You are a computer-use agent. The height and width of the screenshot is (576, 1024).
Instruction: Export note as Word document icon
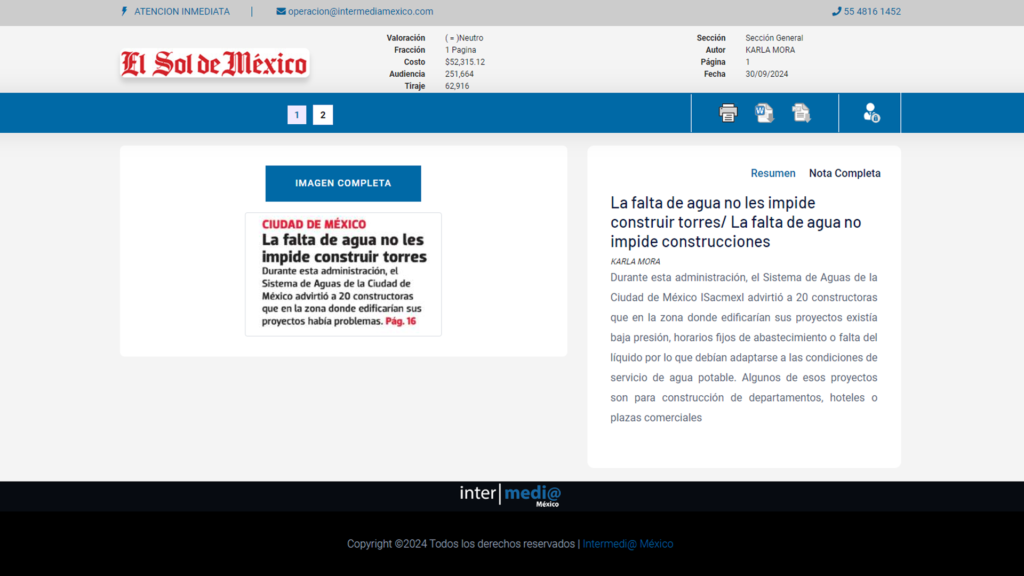[x=764, y=113]
